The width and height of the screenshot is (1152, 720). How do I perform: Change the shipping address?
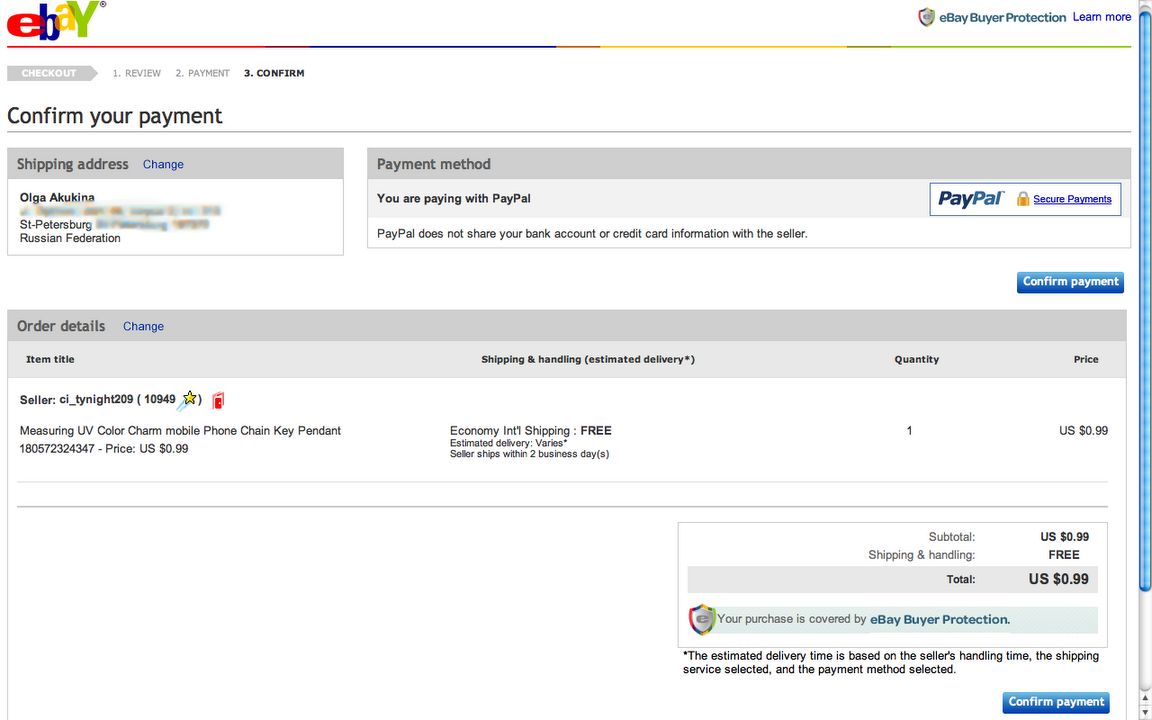(x=163, y=164)
